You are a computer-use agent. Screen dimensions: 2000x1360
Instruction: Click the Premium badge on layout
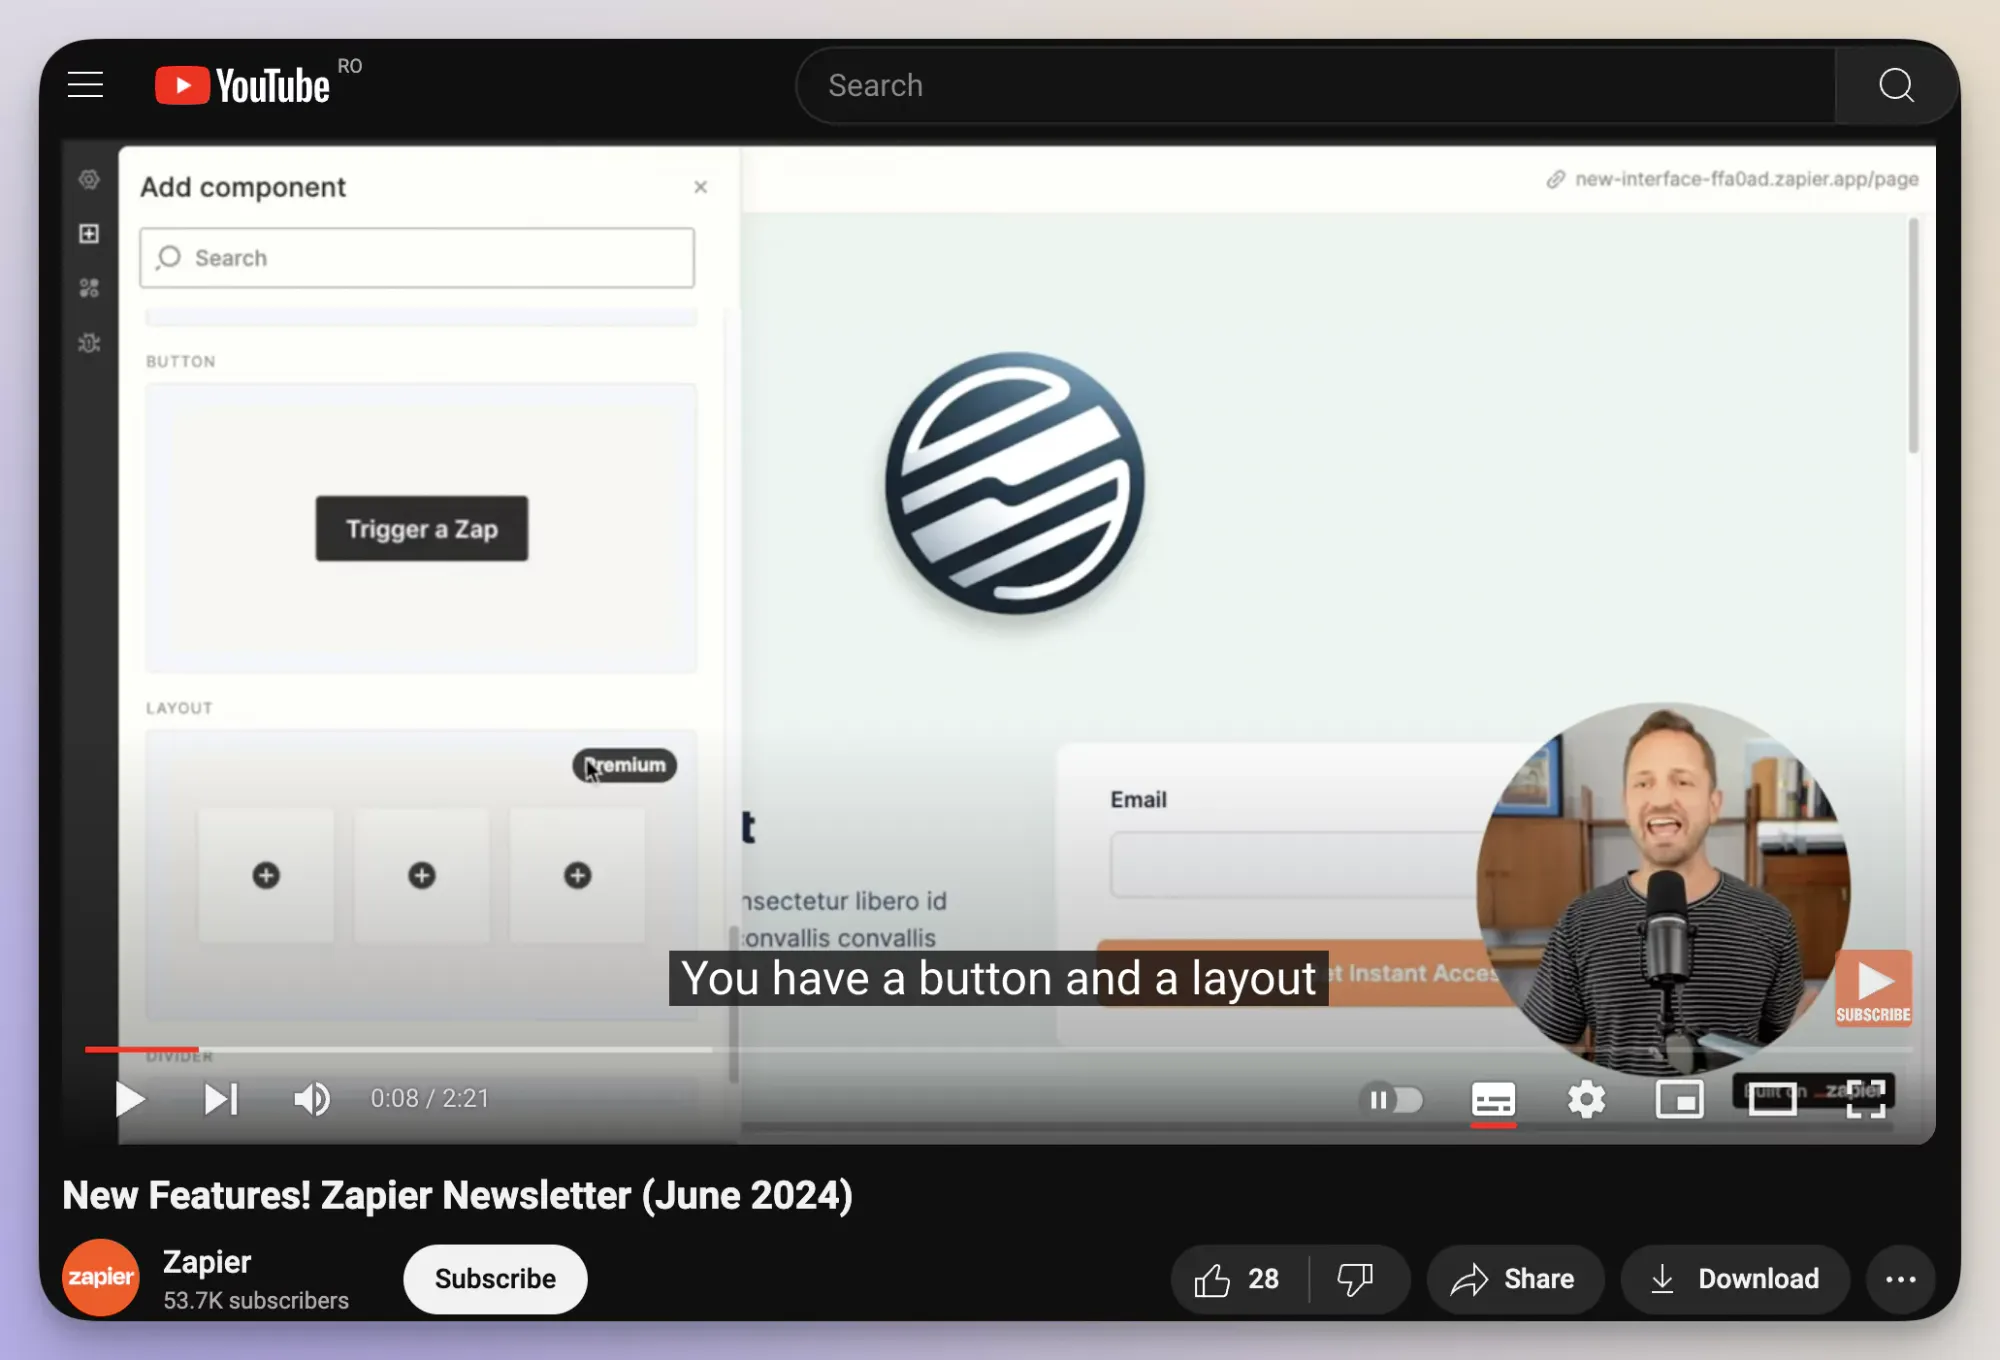click(625, 765)
